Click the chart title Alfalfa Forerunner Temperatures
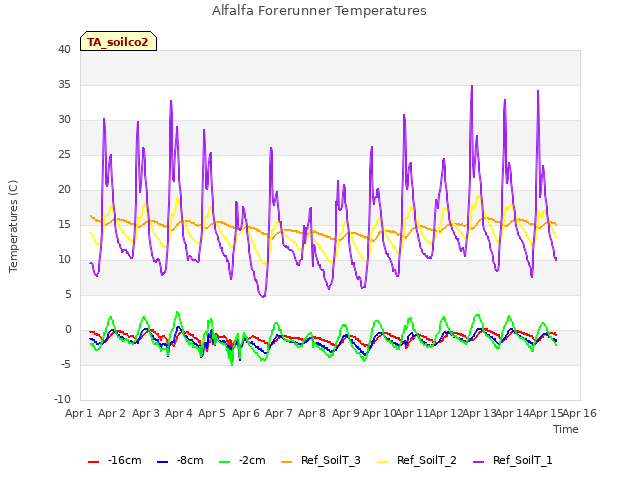This screenshot has height=480, width=640. coord(319,11)
